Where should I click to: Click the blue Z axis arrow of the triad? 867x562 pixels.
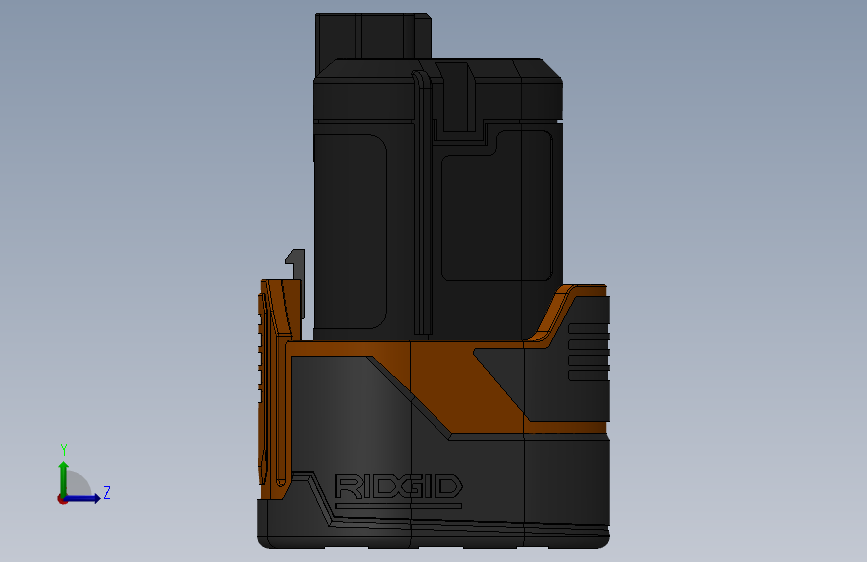coord(83,498)
